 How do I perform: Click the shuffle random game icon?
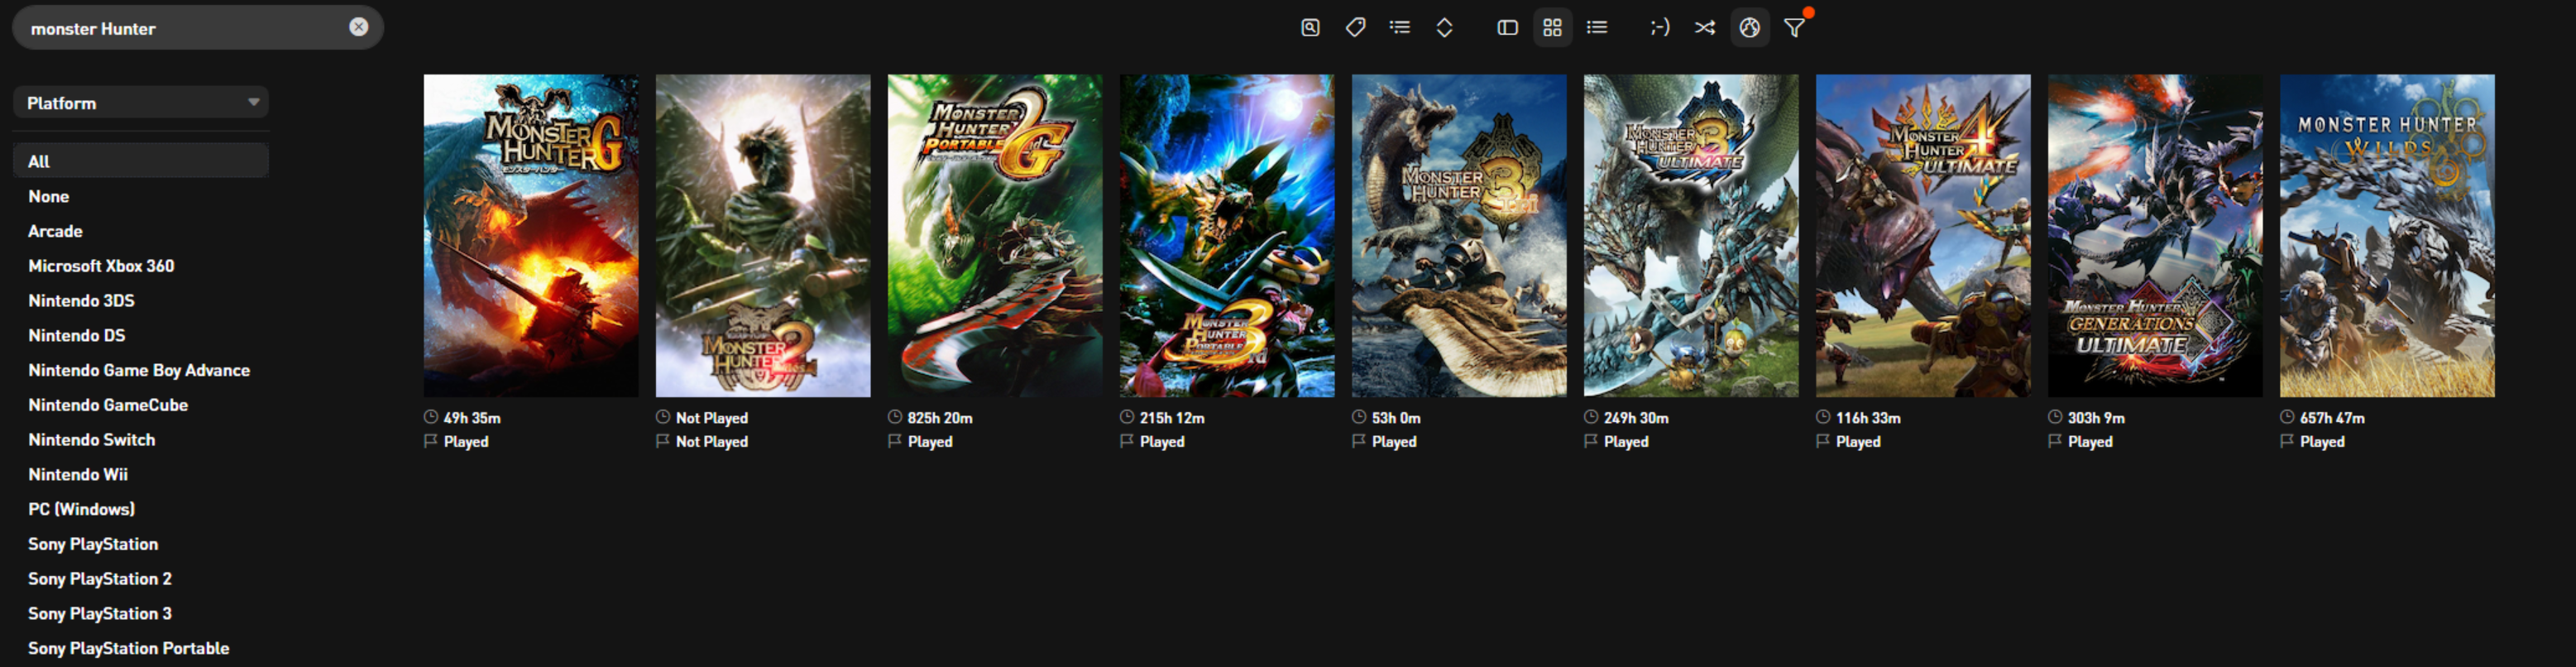coord(1705,28)
